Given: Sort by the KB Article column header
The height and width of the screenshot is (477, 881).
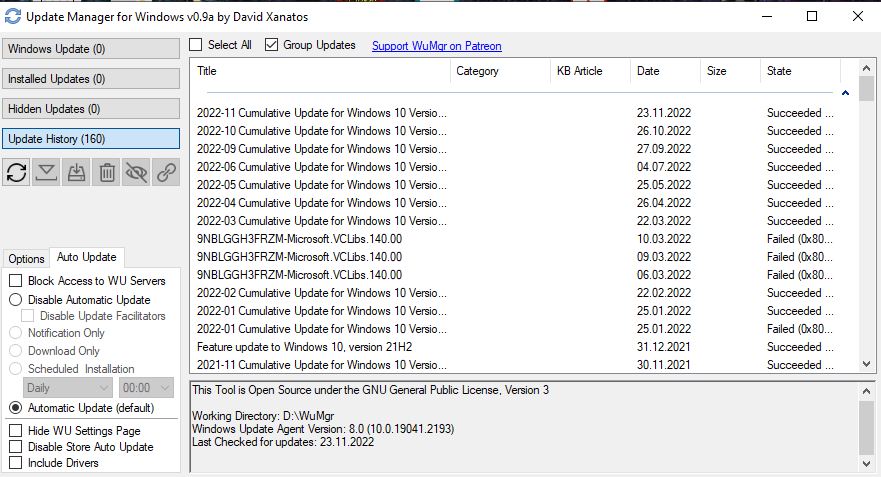Looking at the screenshot, I should pos(591,71).
